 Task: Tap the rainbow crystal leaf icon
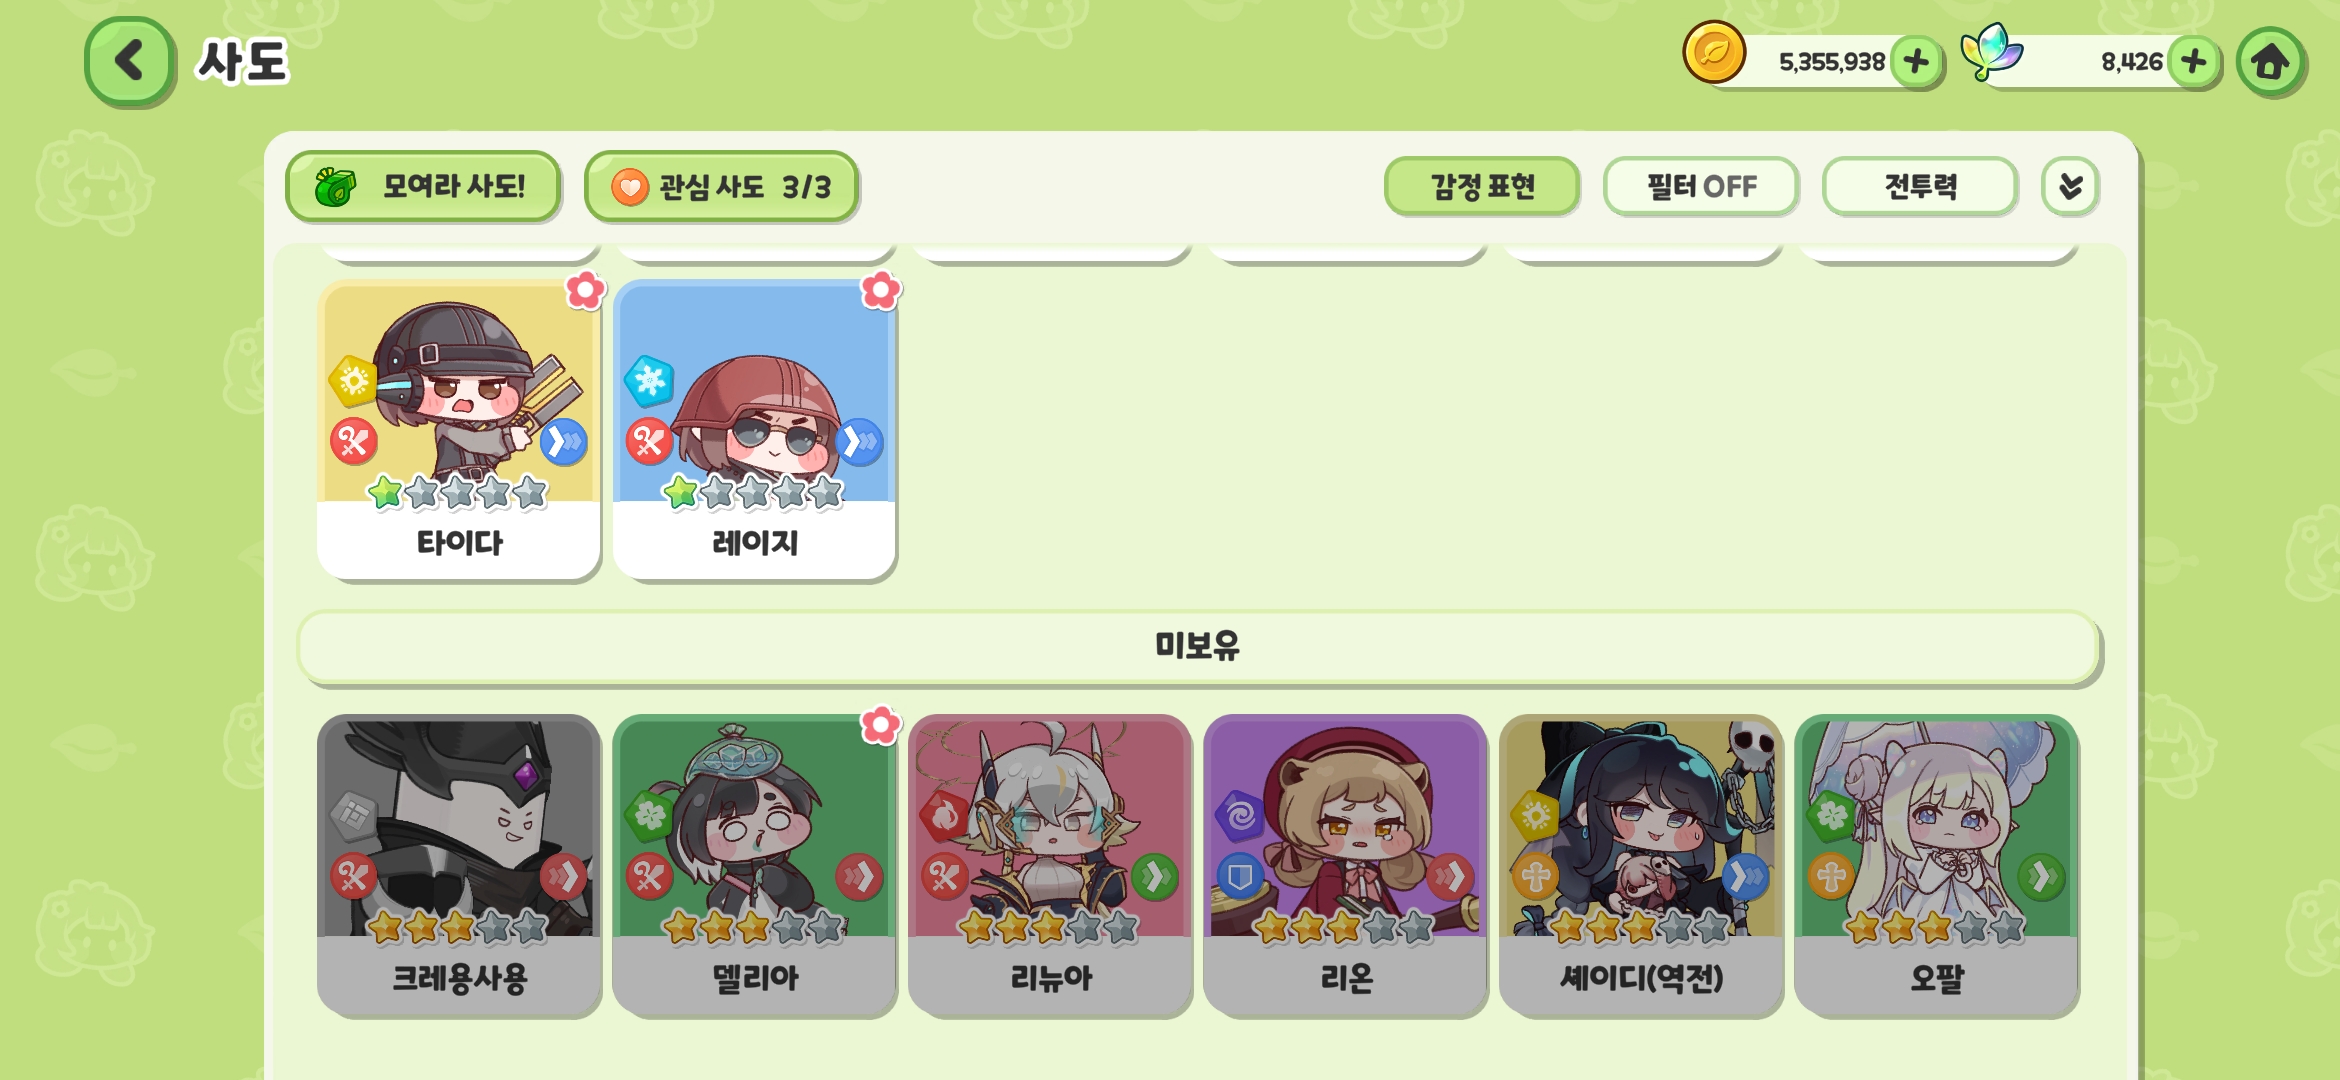tap(1991, 52)
